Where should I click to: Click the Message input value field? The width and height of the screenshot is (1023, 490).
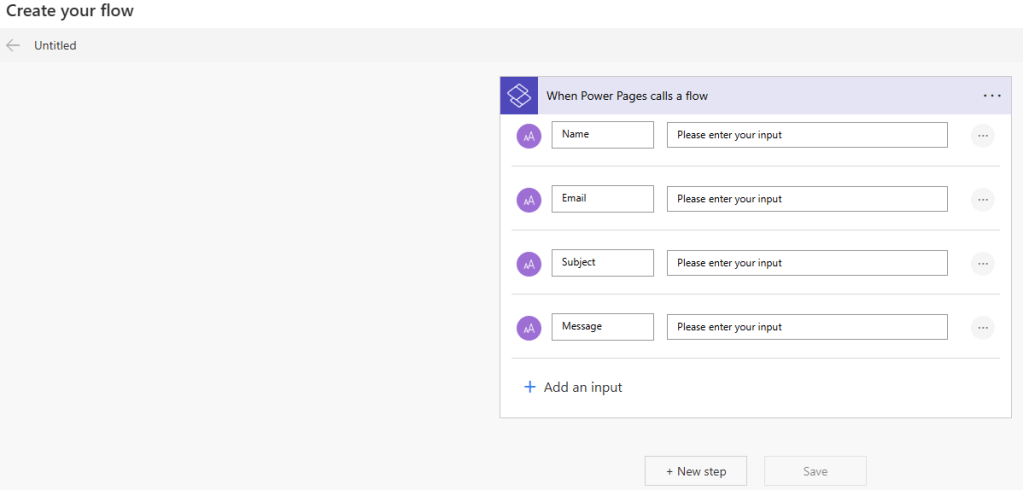click(806, 327)
